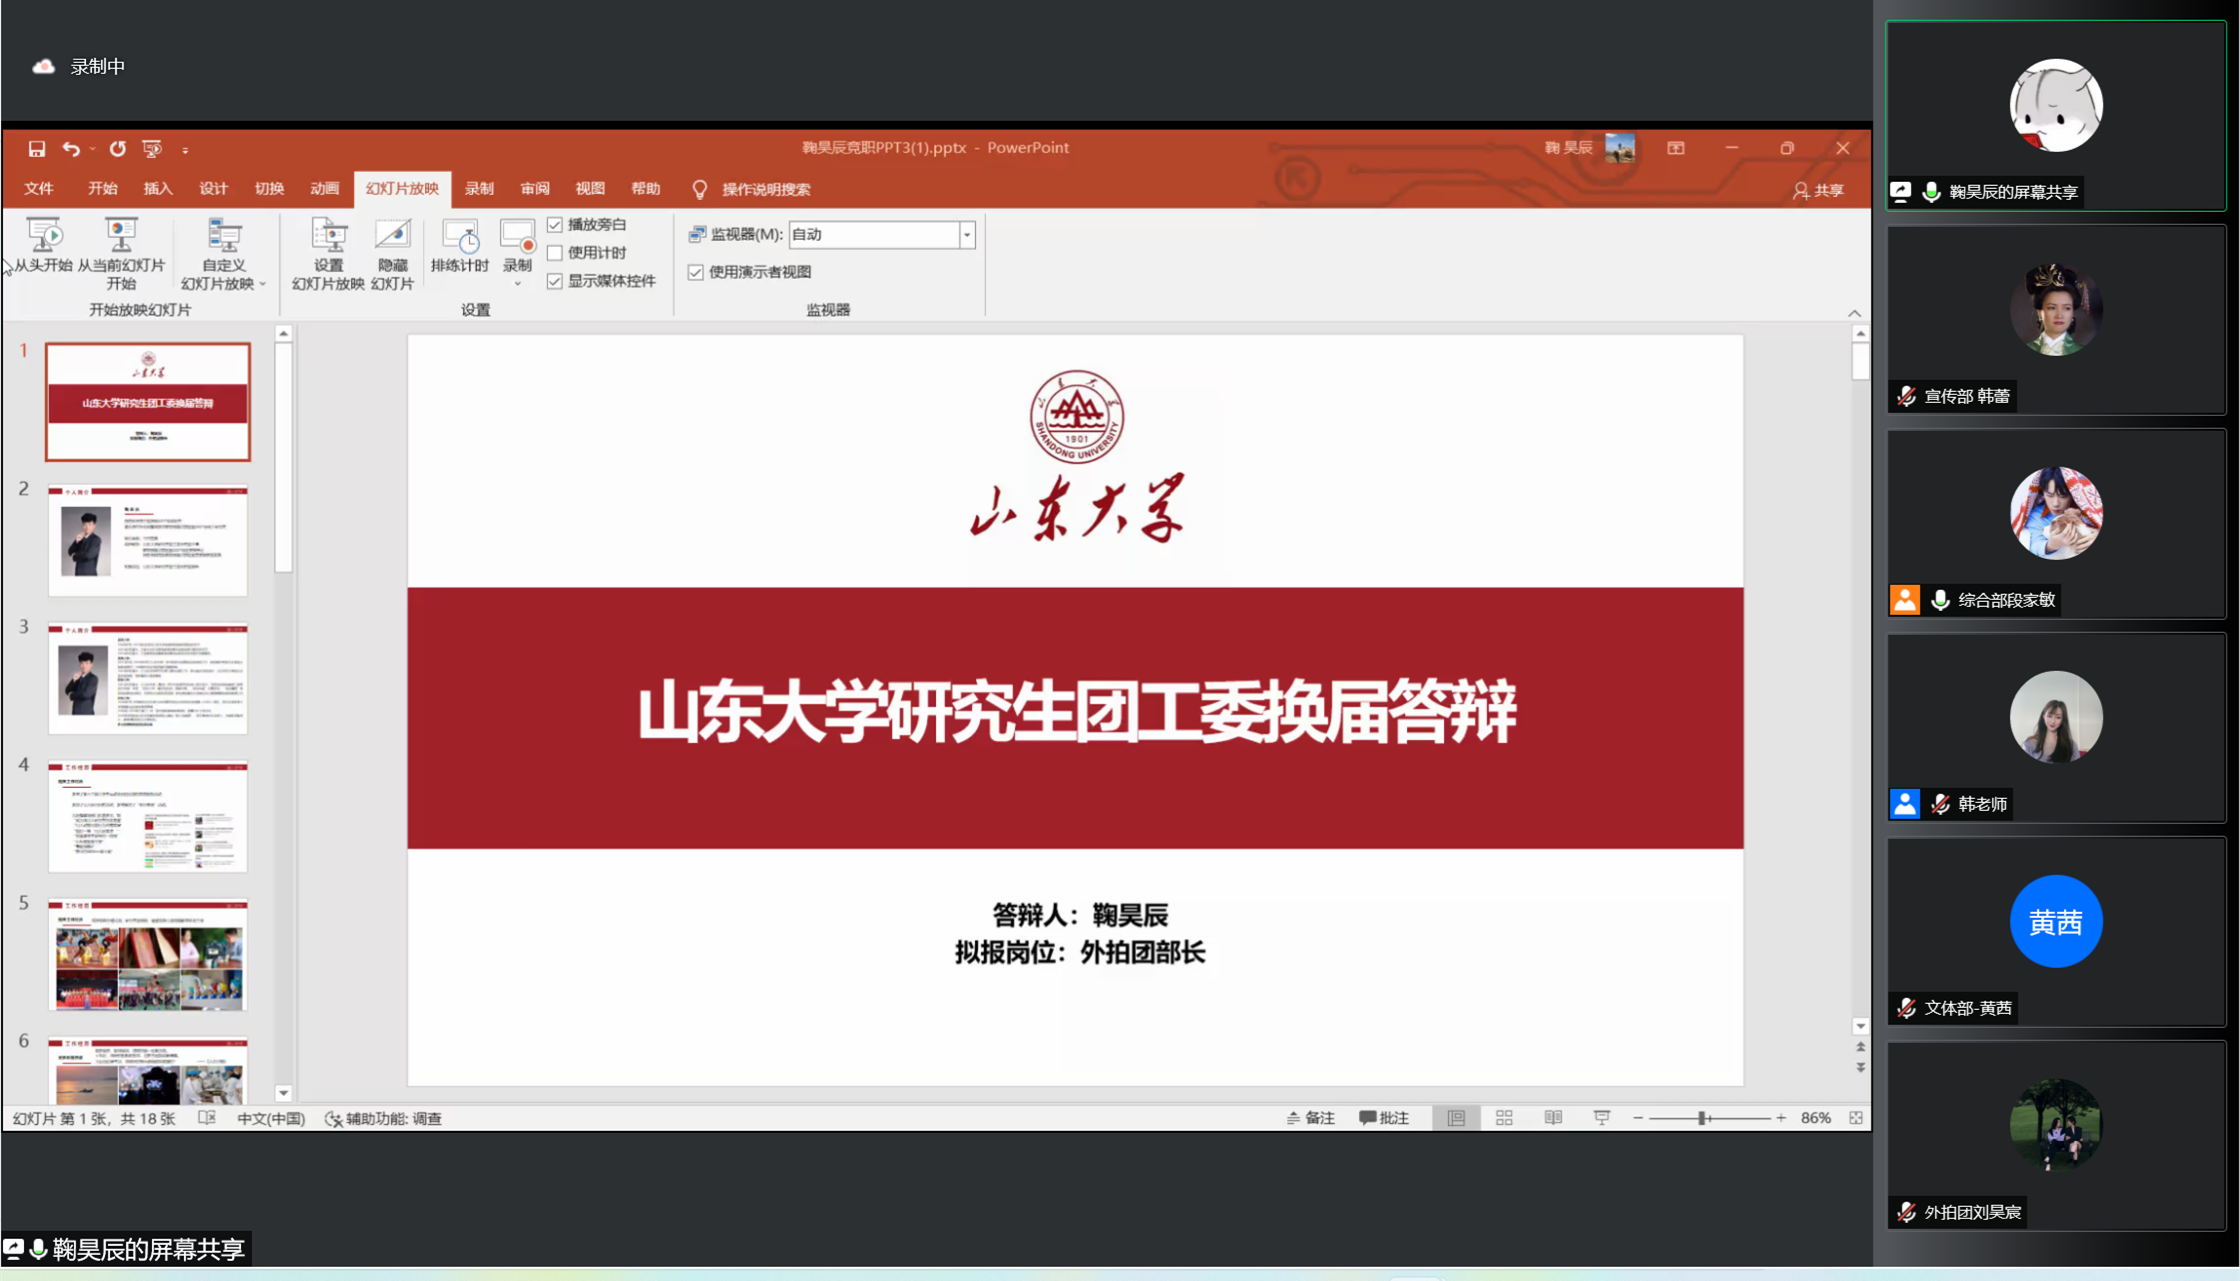The height and width of the screenshot is (1281, 2240).
Task: Enable Use Timings (使用计时) checkbox
Action: pos(555,253)
